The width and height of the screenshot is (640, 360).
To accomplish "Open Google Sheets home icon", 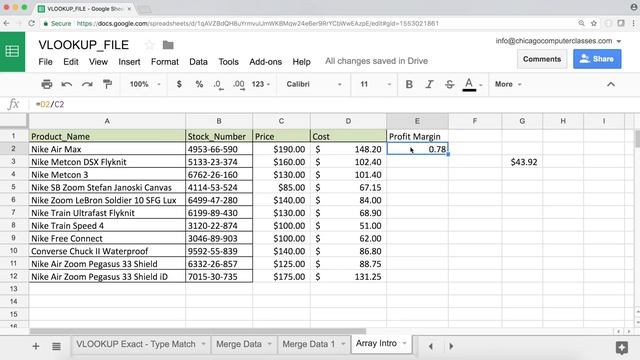I will click(12, 51).
